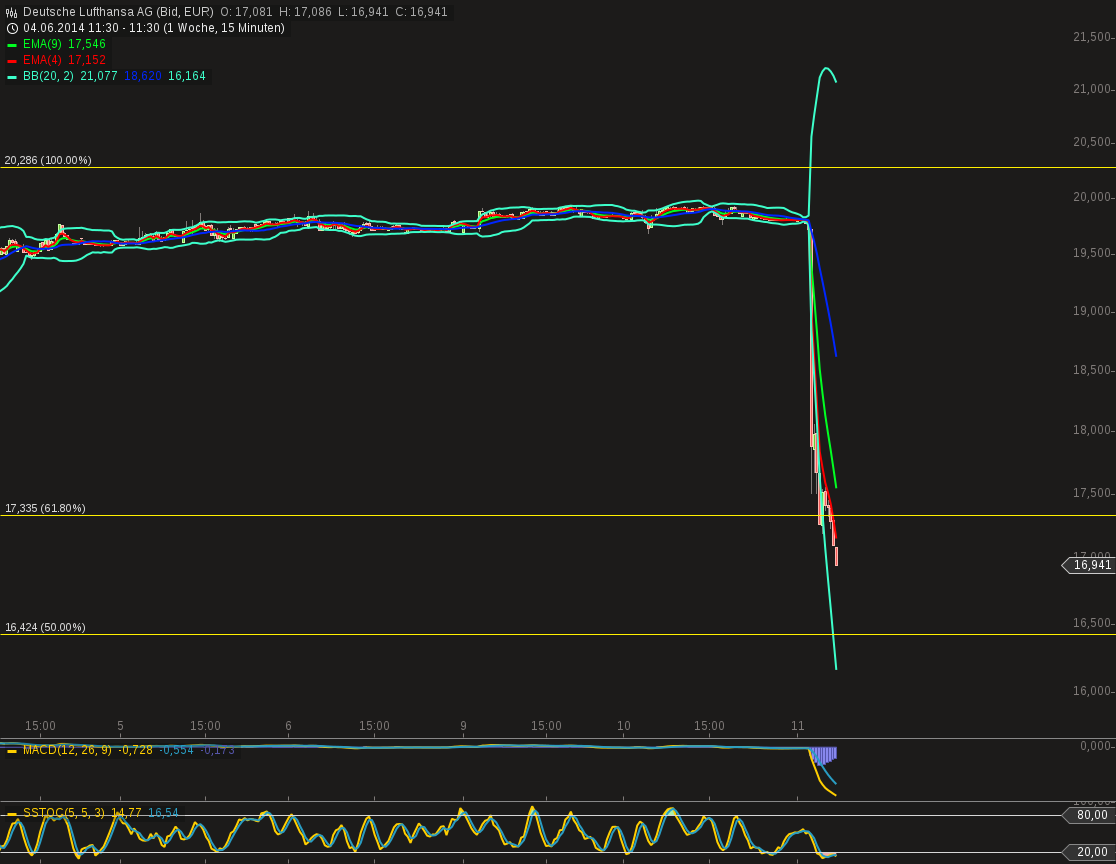Screen dimensions: 1116x864
Task: Click the EMA(9) value 17,546
Action: tap(87, 44)
